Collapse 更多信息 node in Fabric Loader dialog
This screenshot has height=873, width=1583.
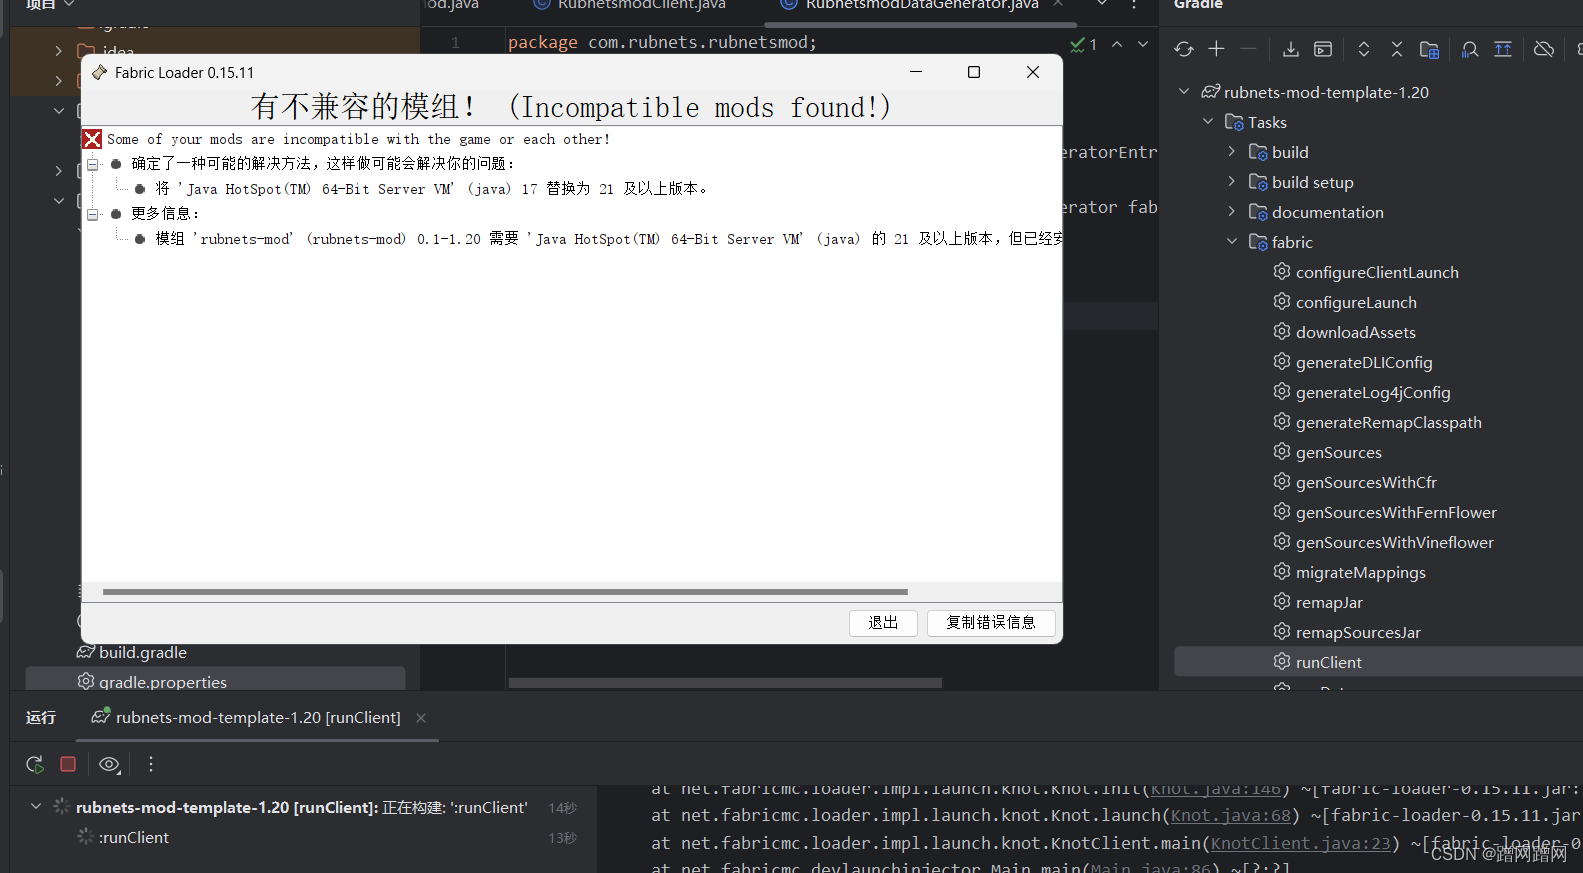click(x=93, y=214)
